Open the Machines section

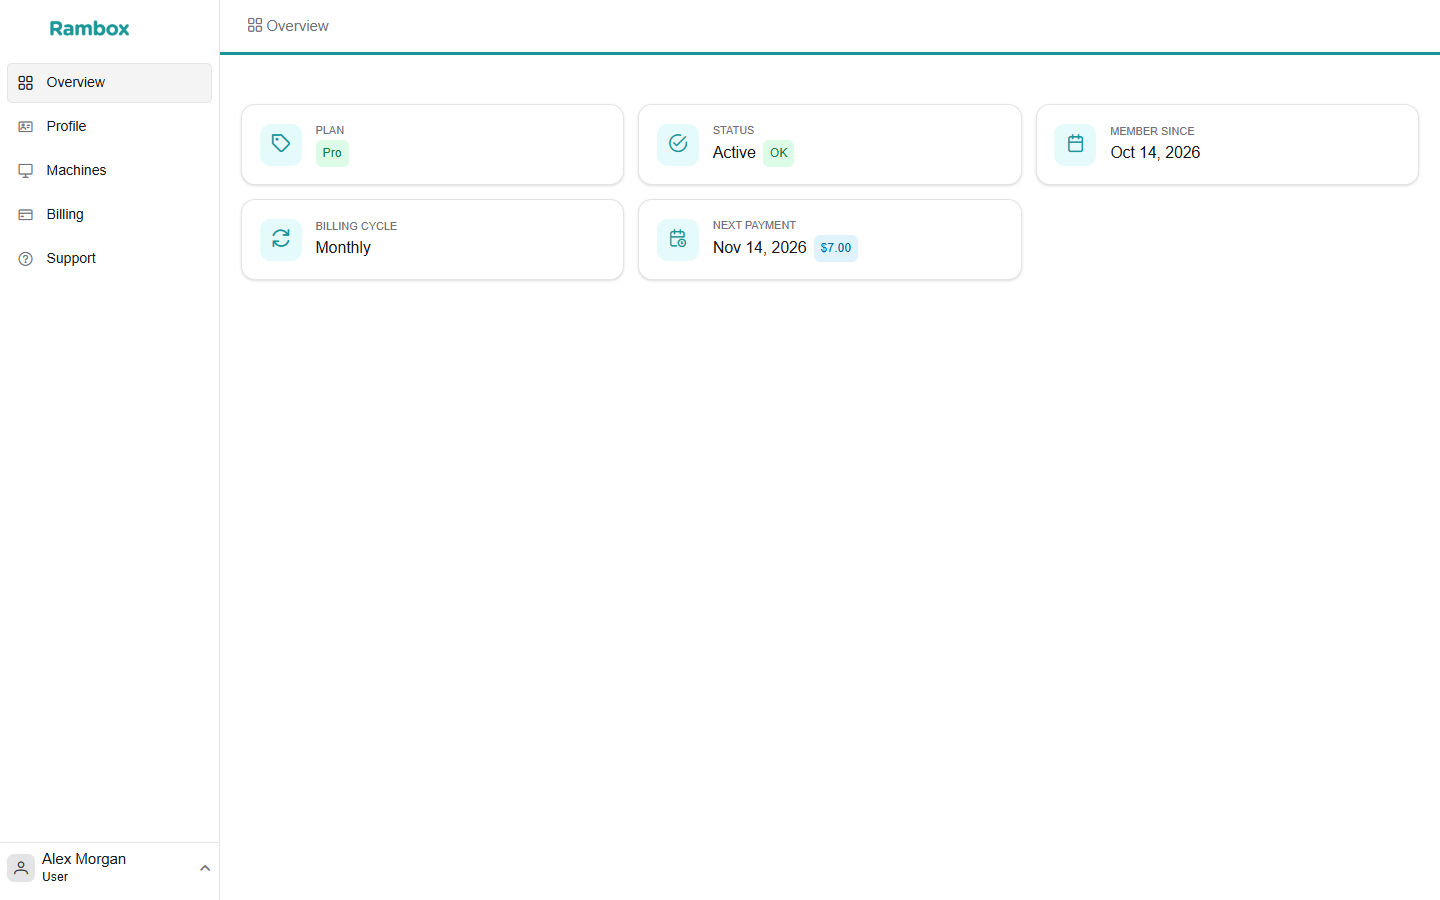pyautogui.click(x=109, y=171)
